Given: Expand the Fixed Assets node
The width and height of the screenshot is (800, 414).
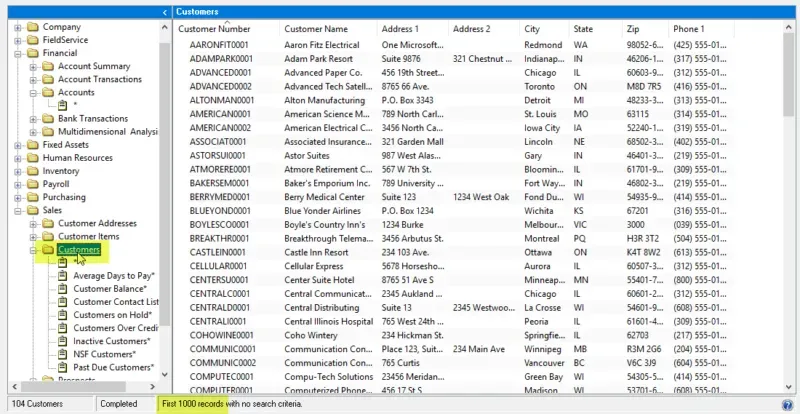Looking at the screenshot, I should pos(18,145).
